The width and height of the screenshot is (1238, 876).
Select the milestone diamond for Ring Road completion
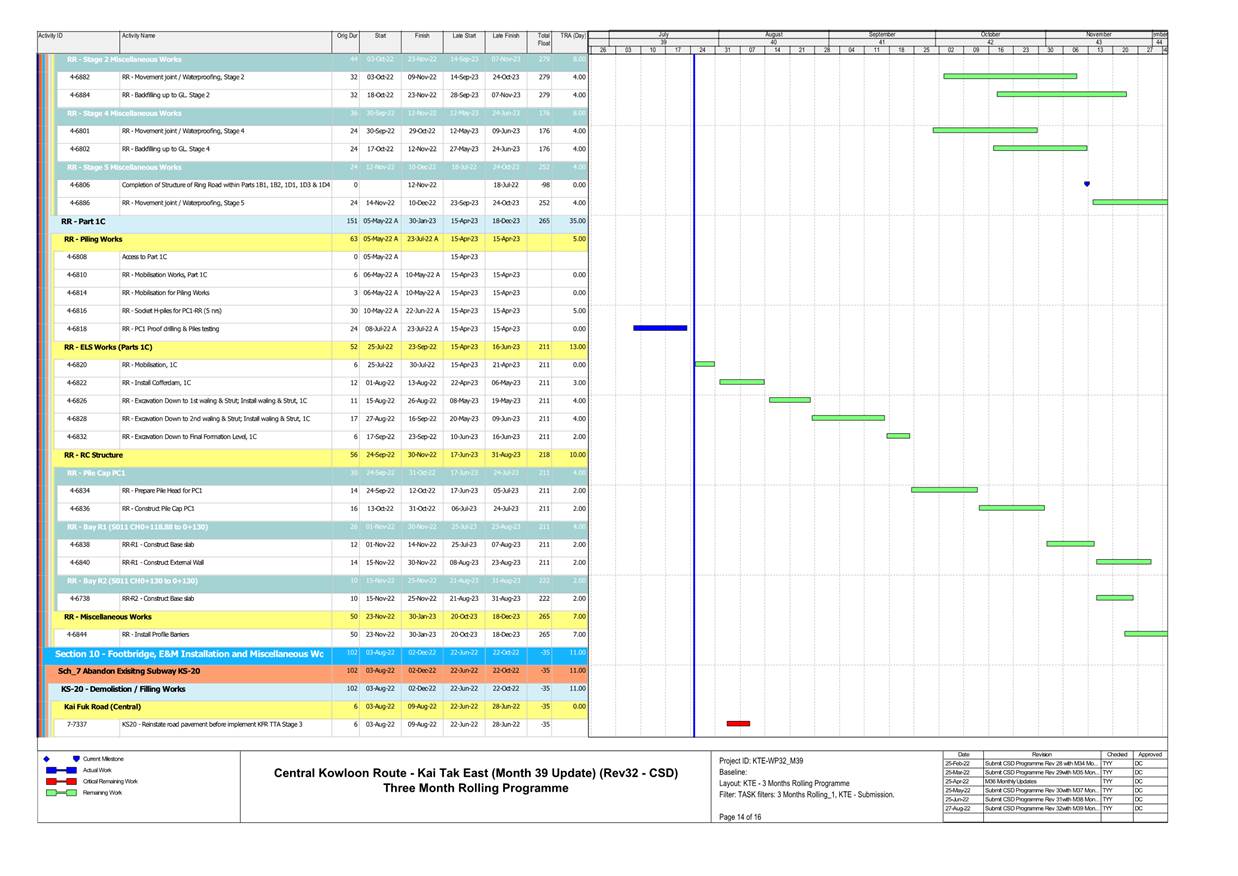click(x=1086, y=183)
